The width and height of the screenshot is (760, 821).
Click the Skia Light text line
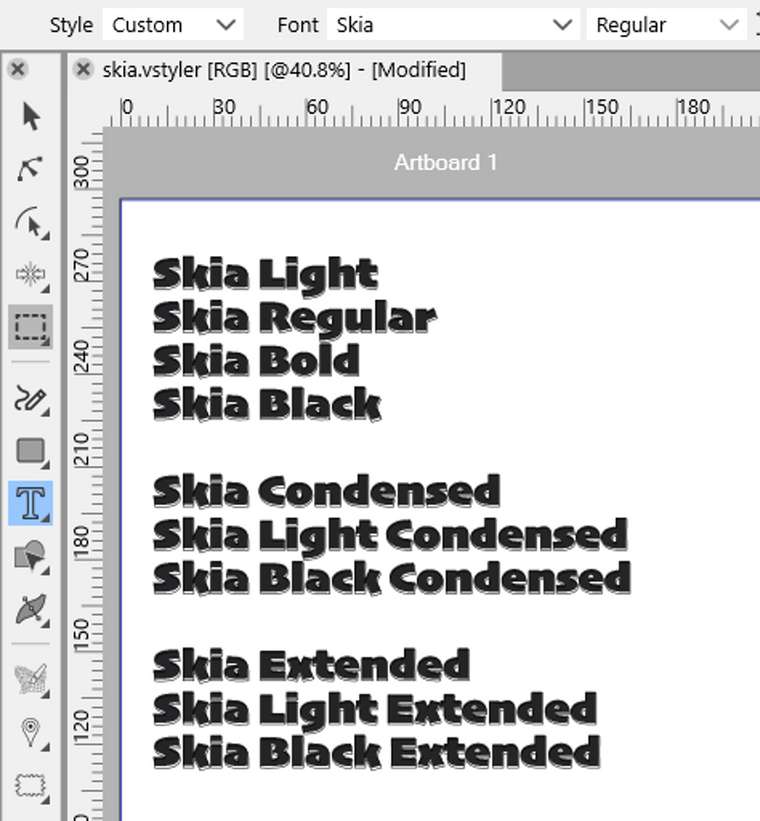266,275
